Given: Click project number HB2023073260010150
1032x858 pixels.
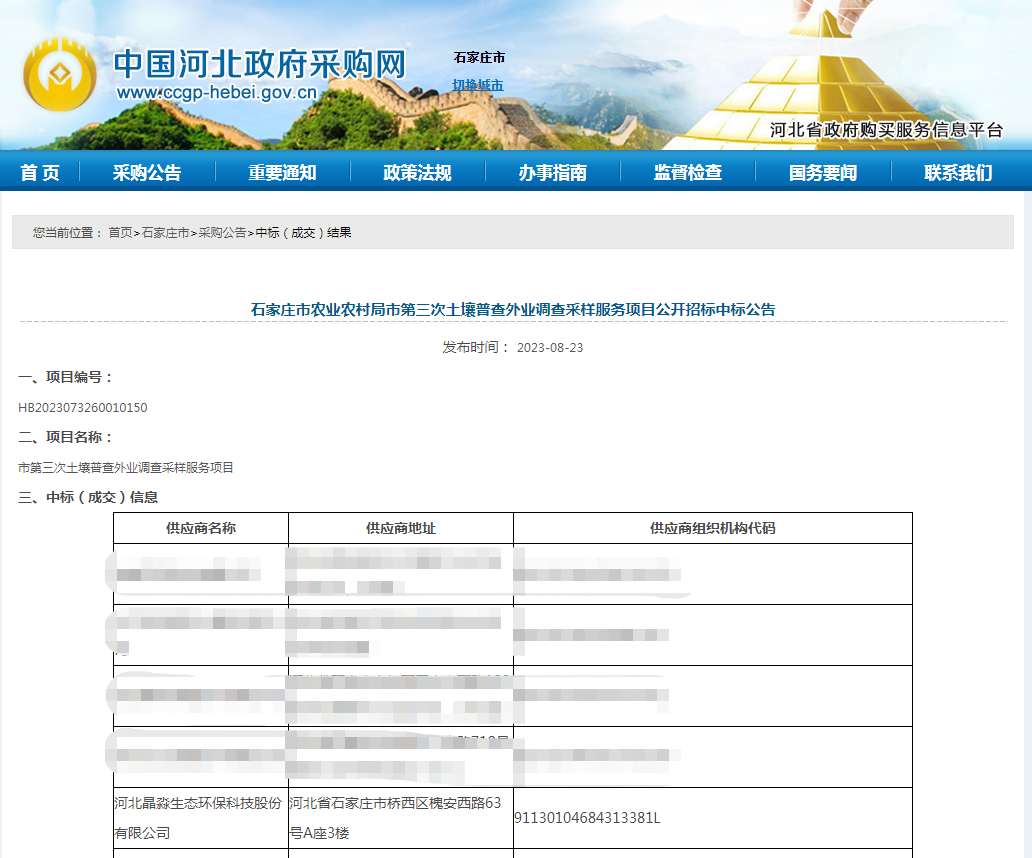Looking at the screenshot, I should coord(83,407).
